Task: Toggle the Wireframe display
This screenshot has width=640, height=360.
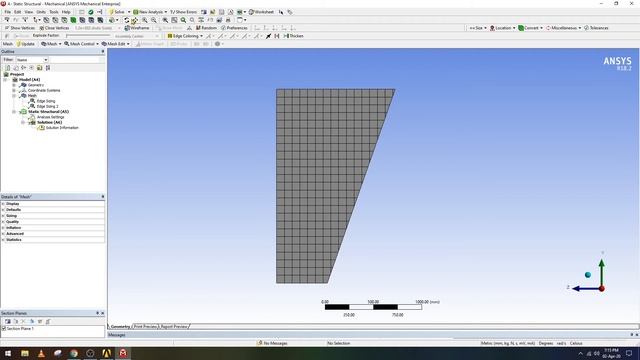Action: click(x=137, y=28)
